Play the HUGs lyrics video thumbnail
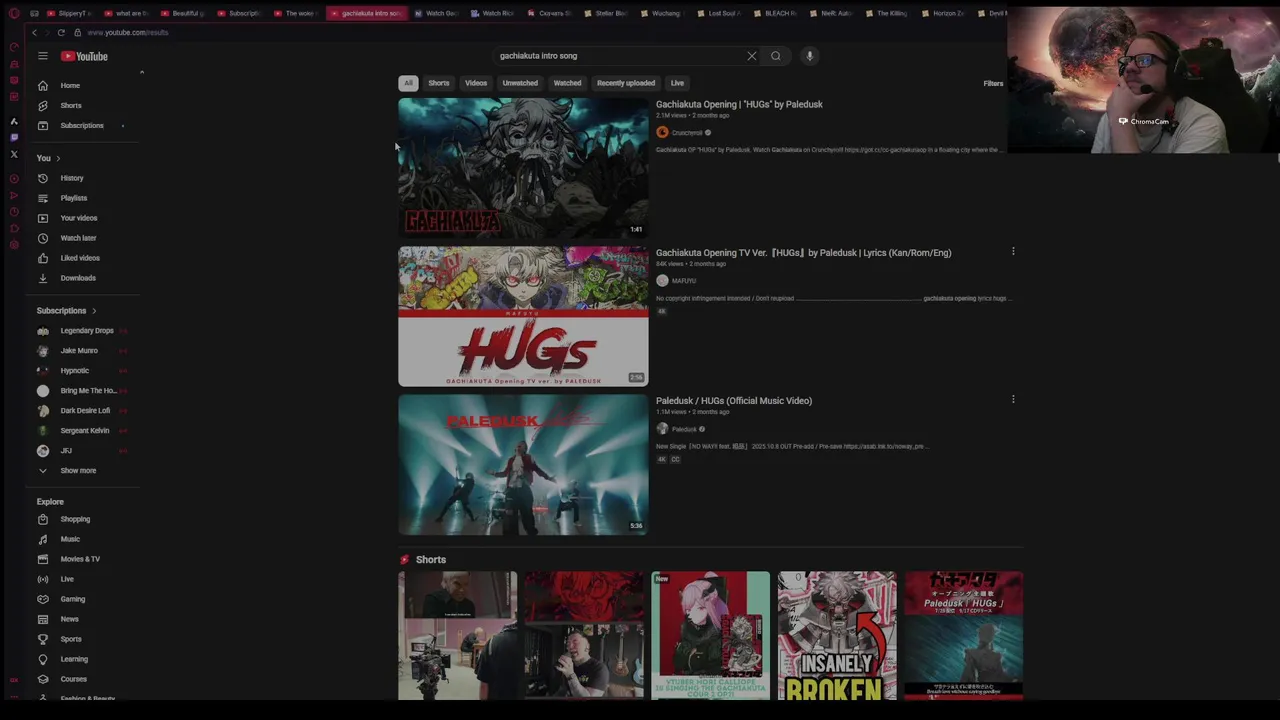1280x720 pixels. 523,316
